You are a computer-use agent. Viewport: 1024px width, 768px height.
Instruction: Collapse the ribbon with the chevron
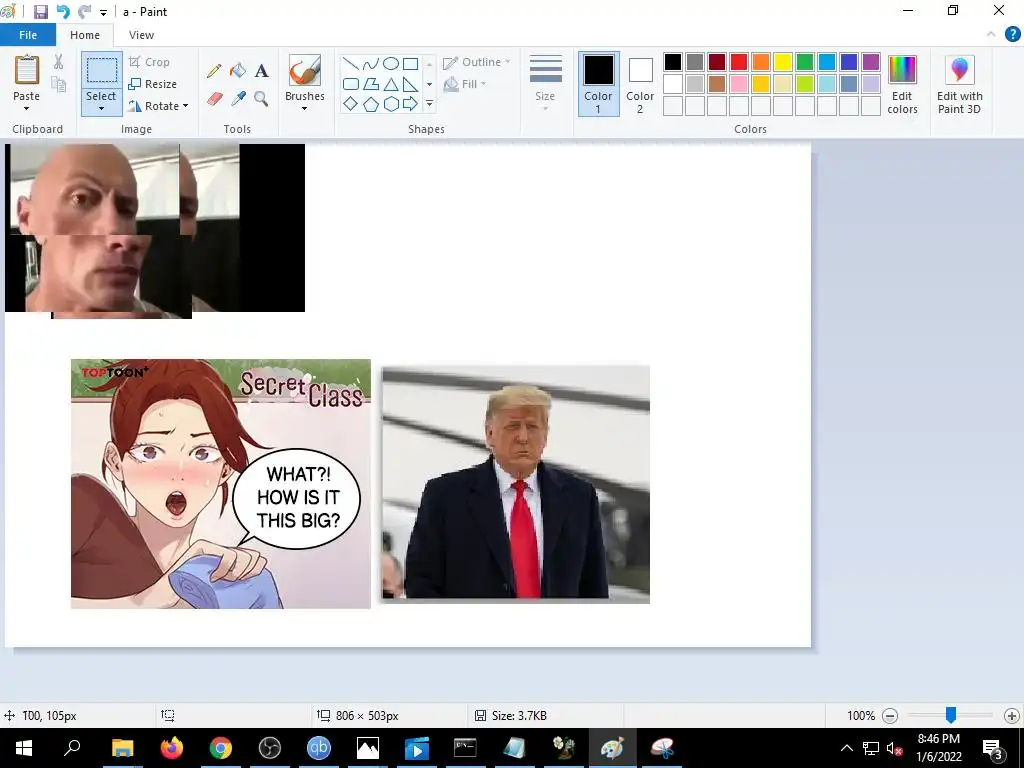991,35
